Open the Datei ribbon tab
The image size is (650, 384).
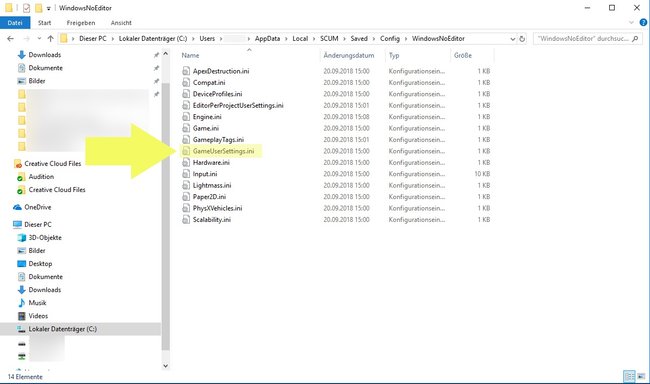pyautogui.click(x=15, y=23)
